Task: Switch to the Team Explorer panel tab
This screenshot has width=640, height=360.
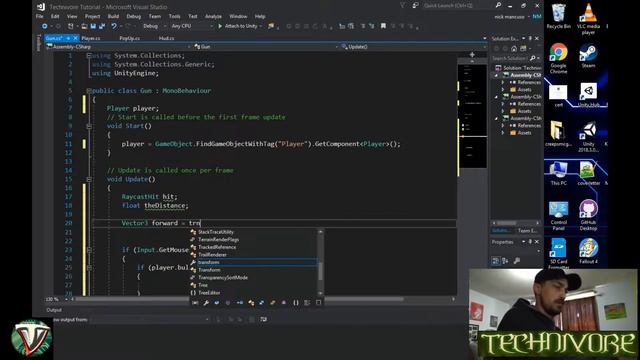Action: click(x=527, y=231)
